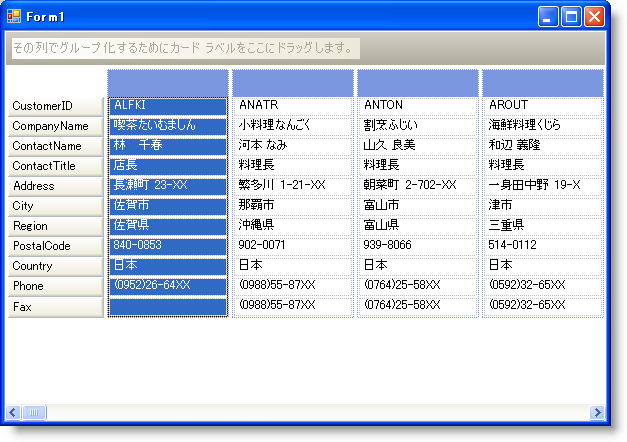Click contact title 店長 in ALFKI card

168,166
